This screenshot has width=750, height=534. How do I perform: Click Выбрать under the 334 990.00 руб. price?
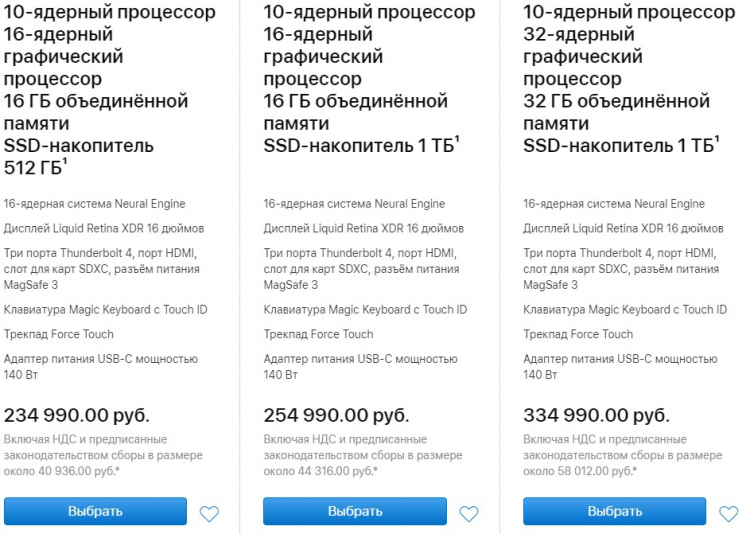click(615, 511)
